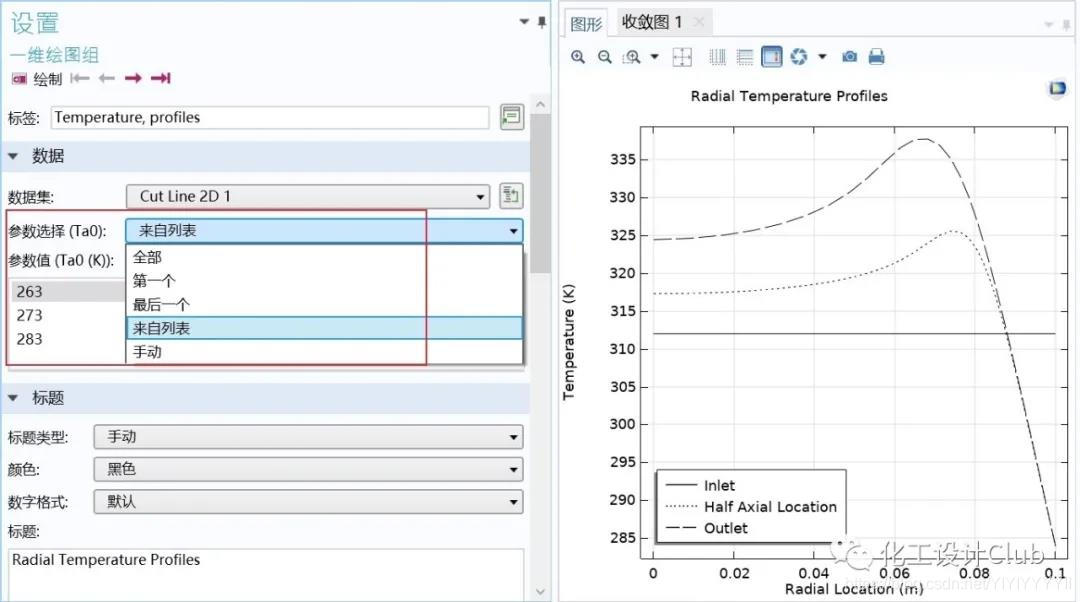
Task: Click go-to-source icon next to dataset
Action: click(510, 196)
